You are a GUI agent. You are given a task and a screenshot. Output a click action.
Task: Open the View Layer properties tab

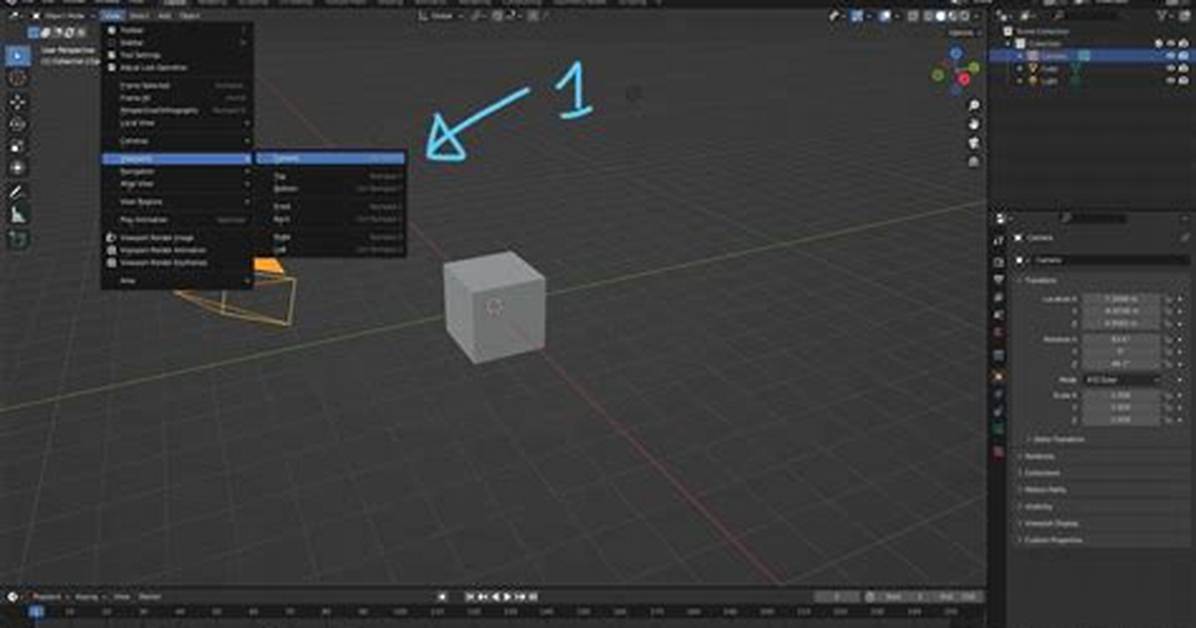click(x=999, y=298)
